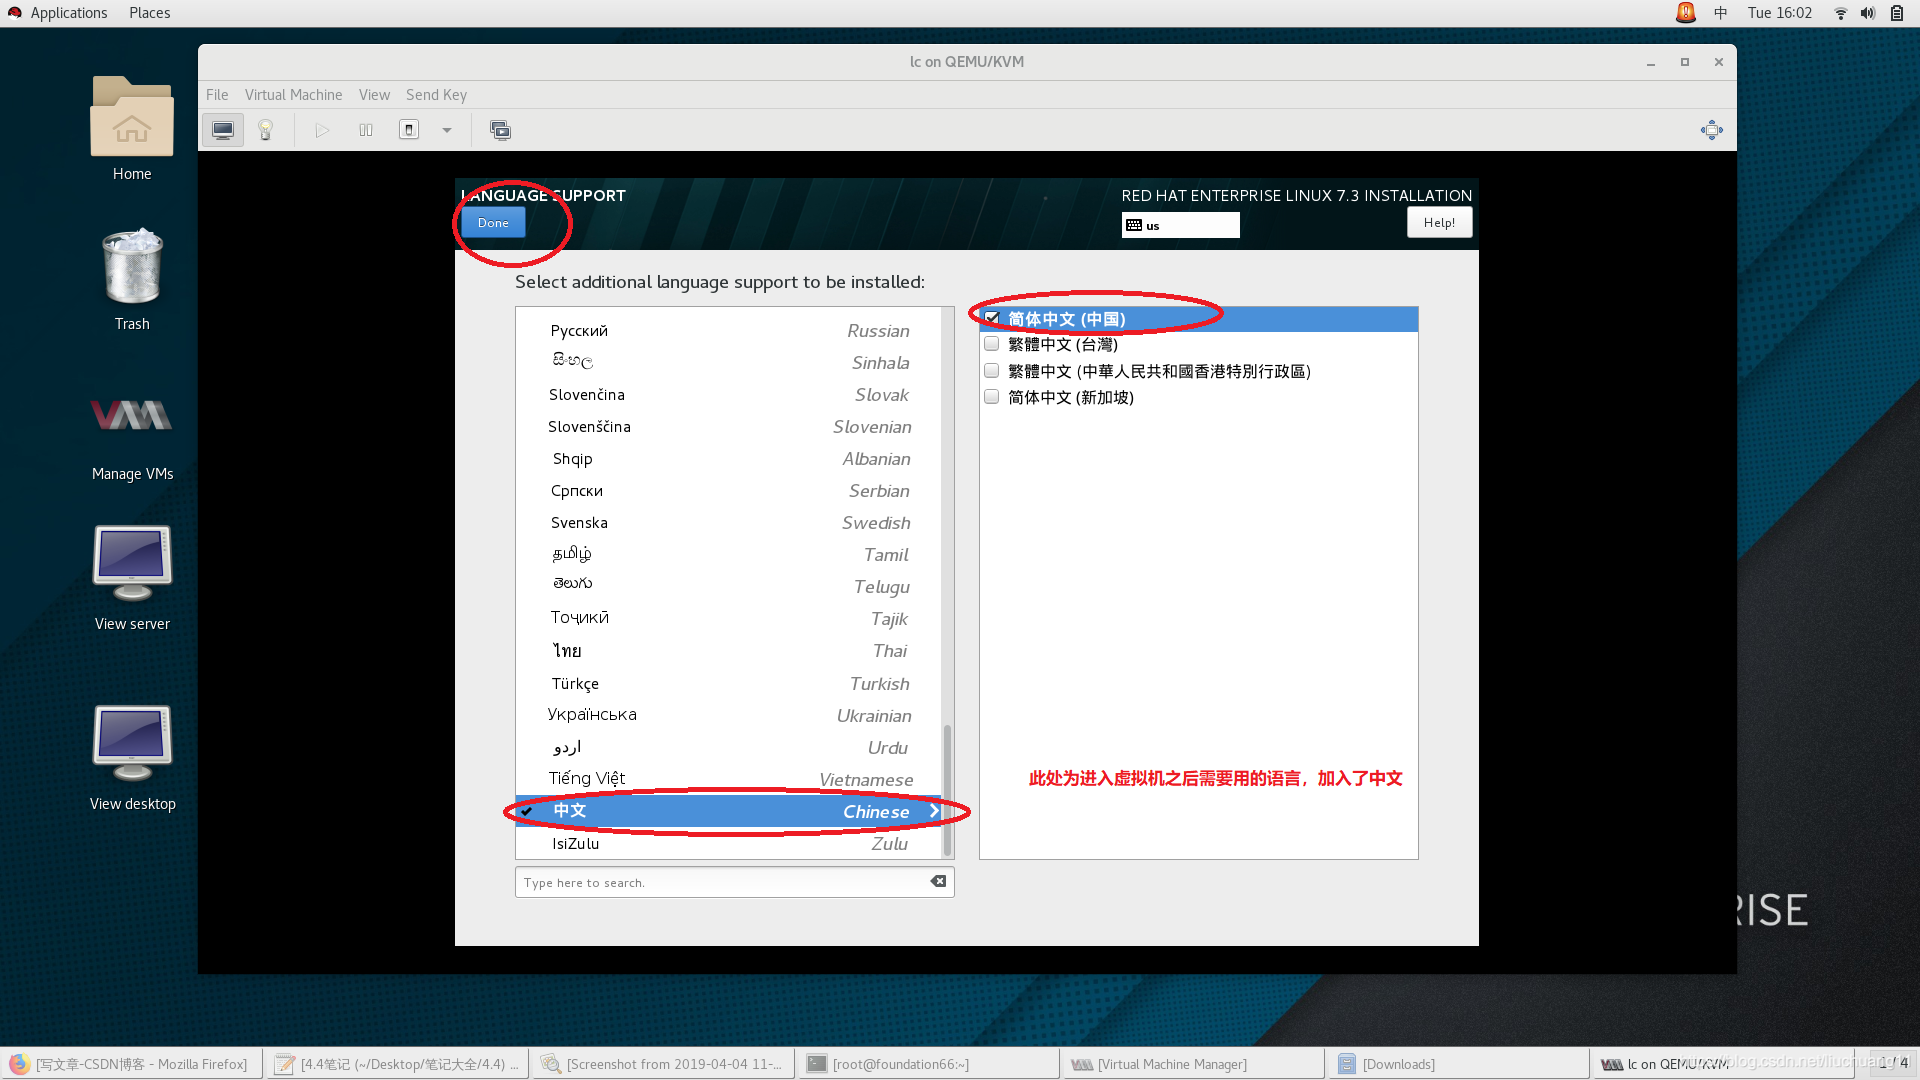
Task: Minimize the lc on QEMU/KVM window
Action: point(1651,62)
